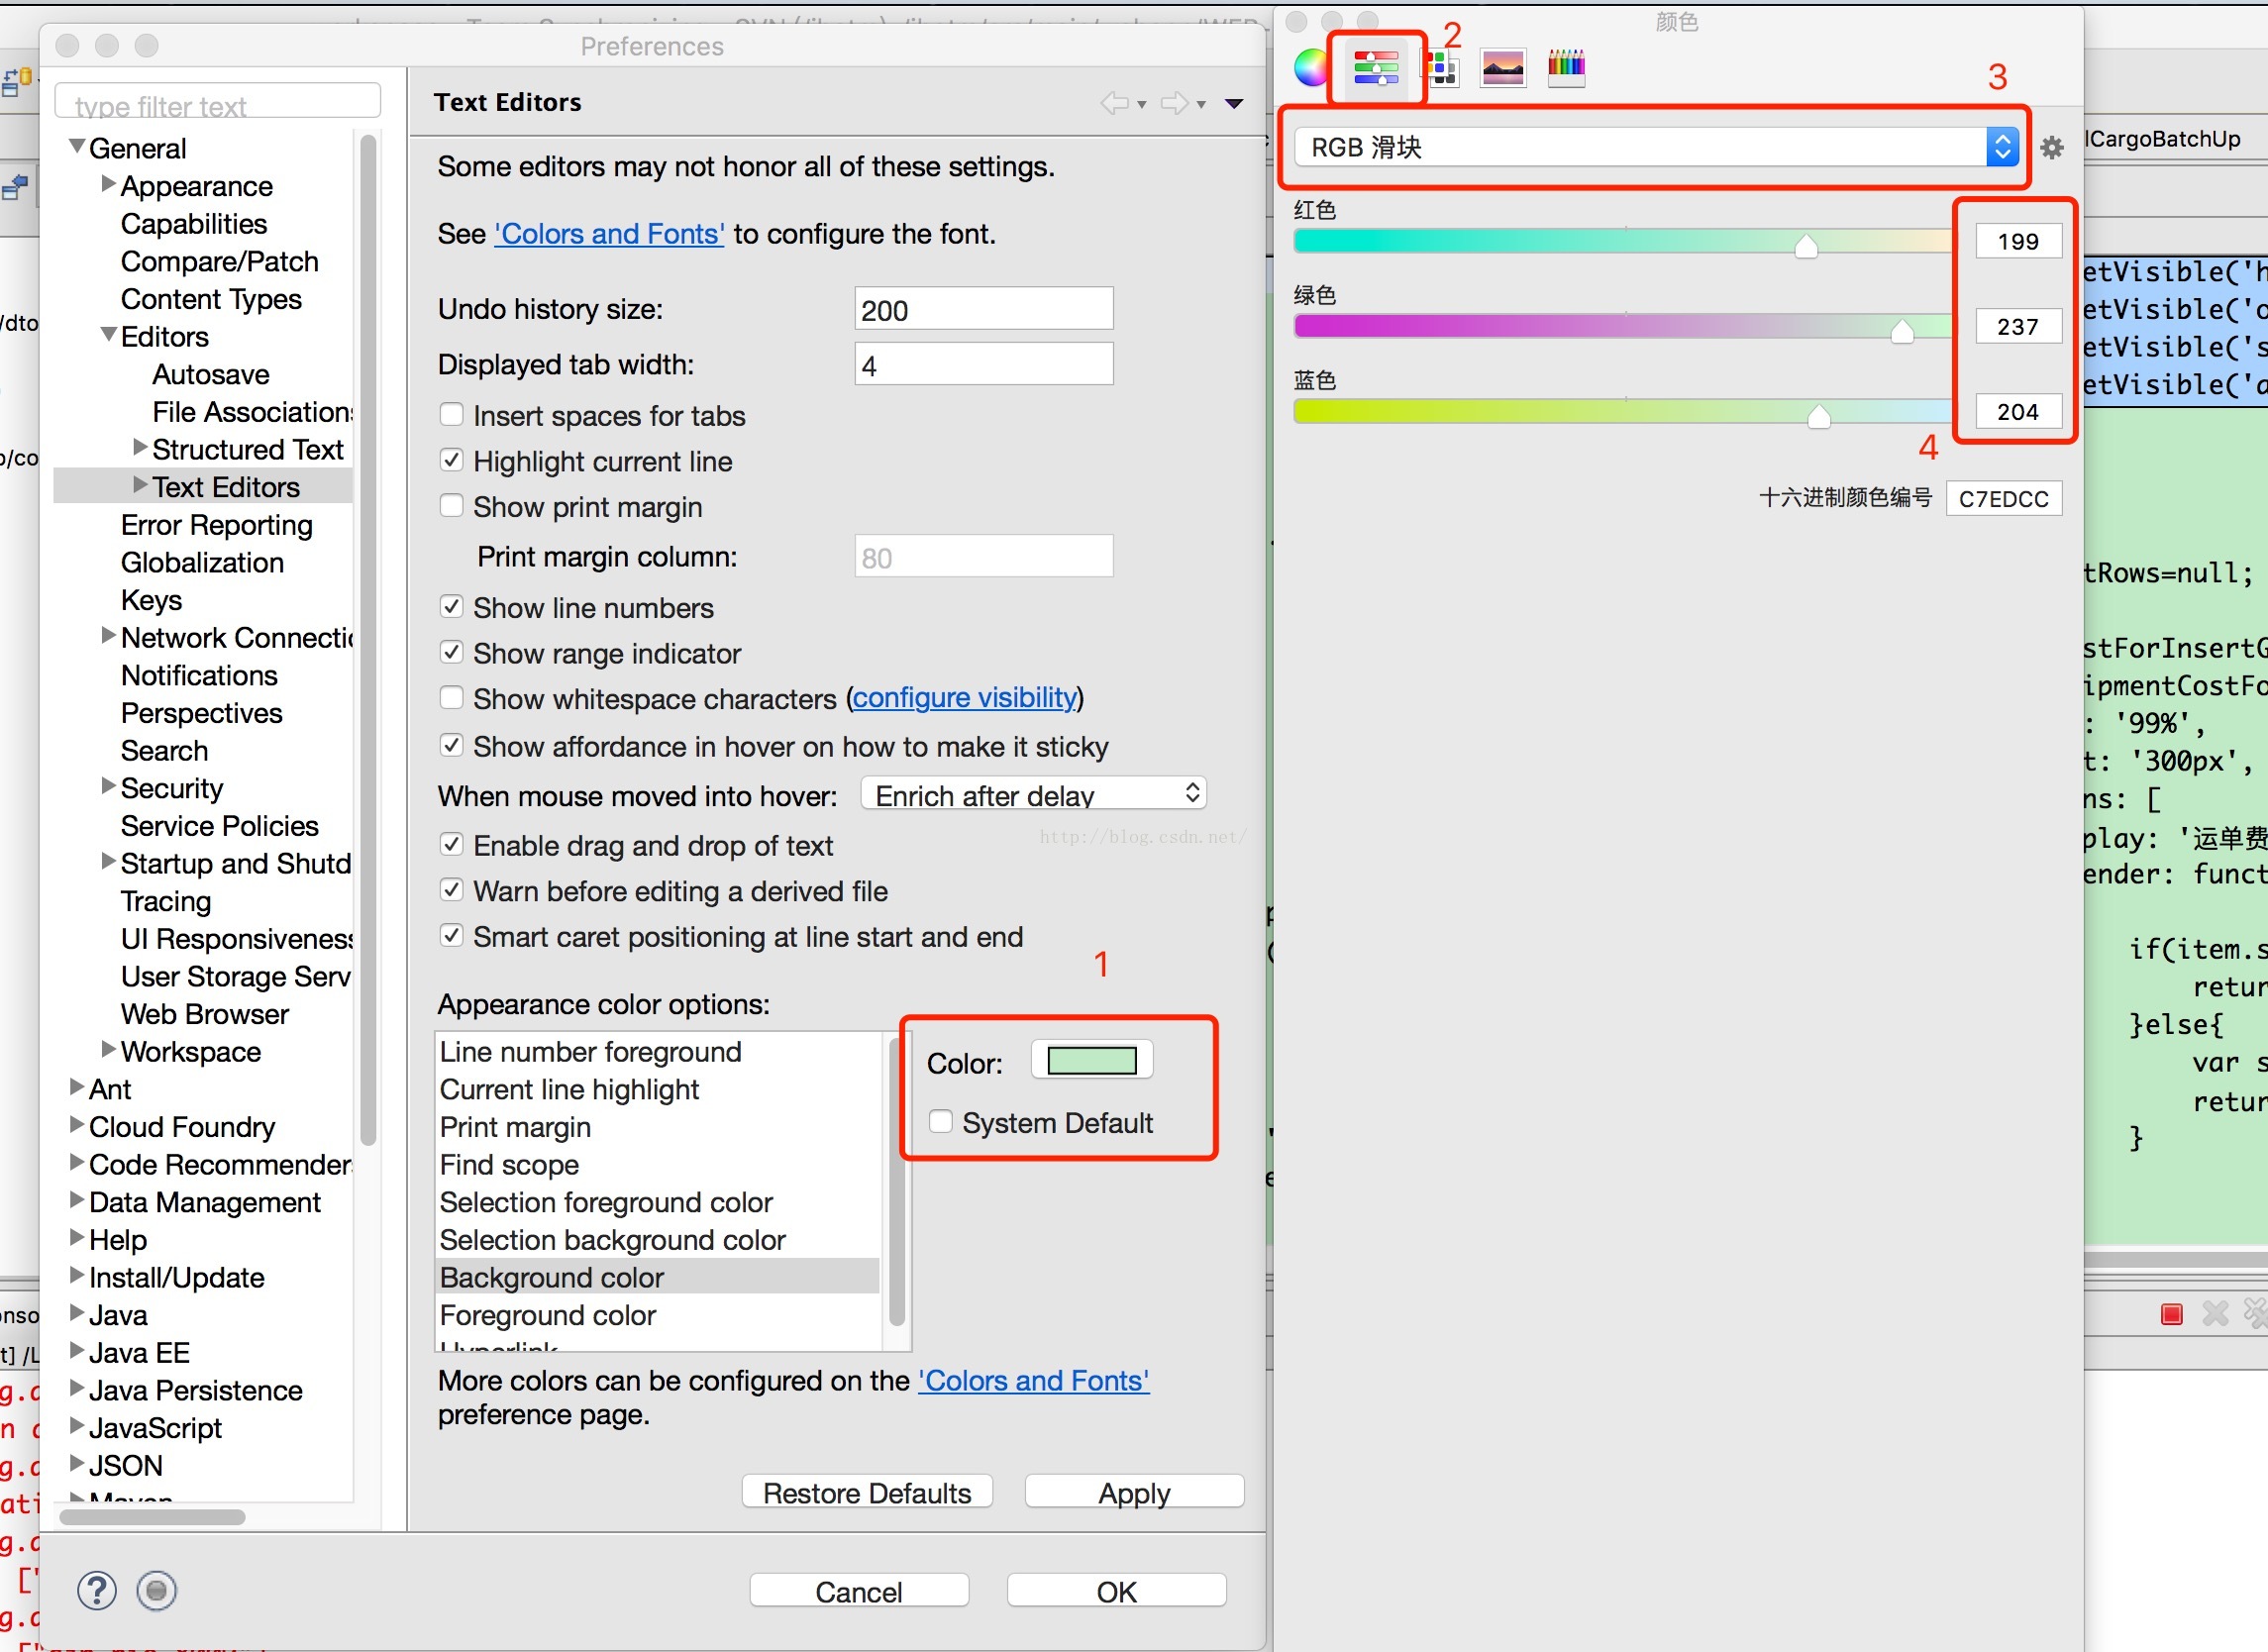Screen dimensions: 2268x1652
Task: Click the help question mark icon in Preferences
Action: click(97, 1590)
